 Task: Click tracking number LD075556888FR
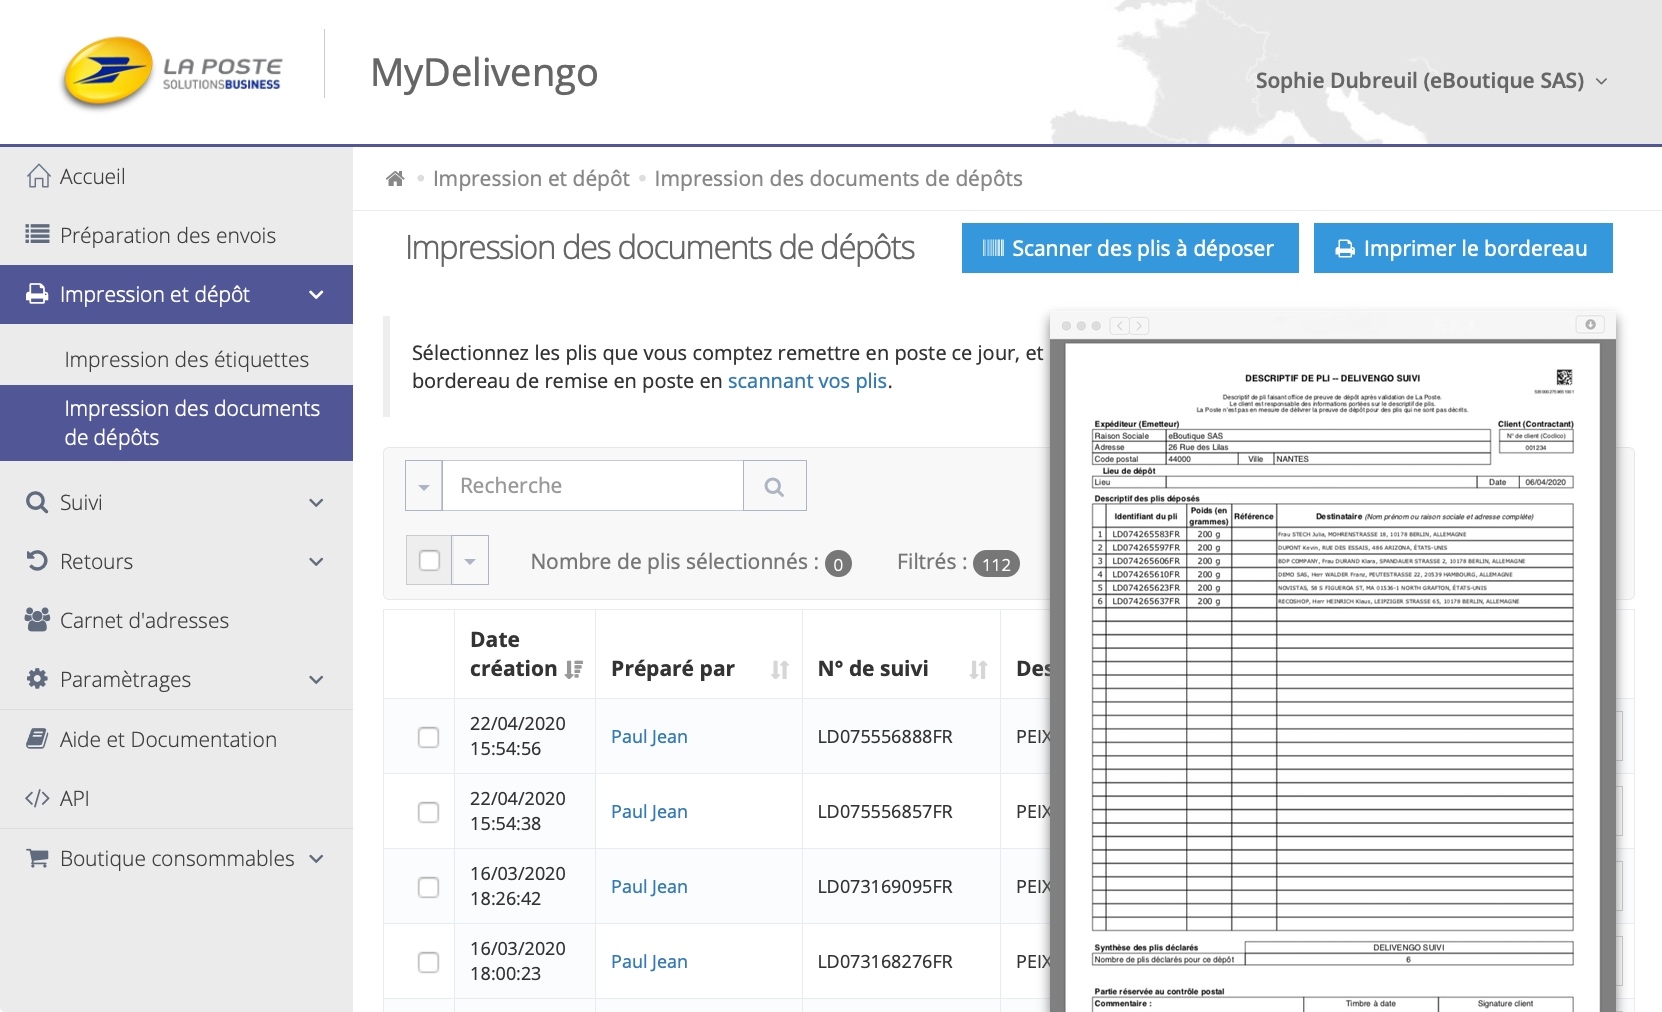click(885, 737)
